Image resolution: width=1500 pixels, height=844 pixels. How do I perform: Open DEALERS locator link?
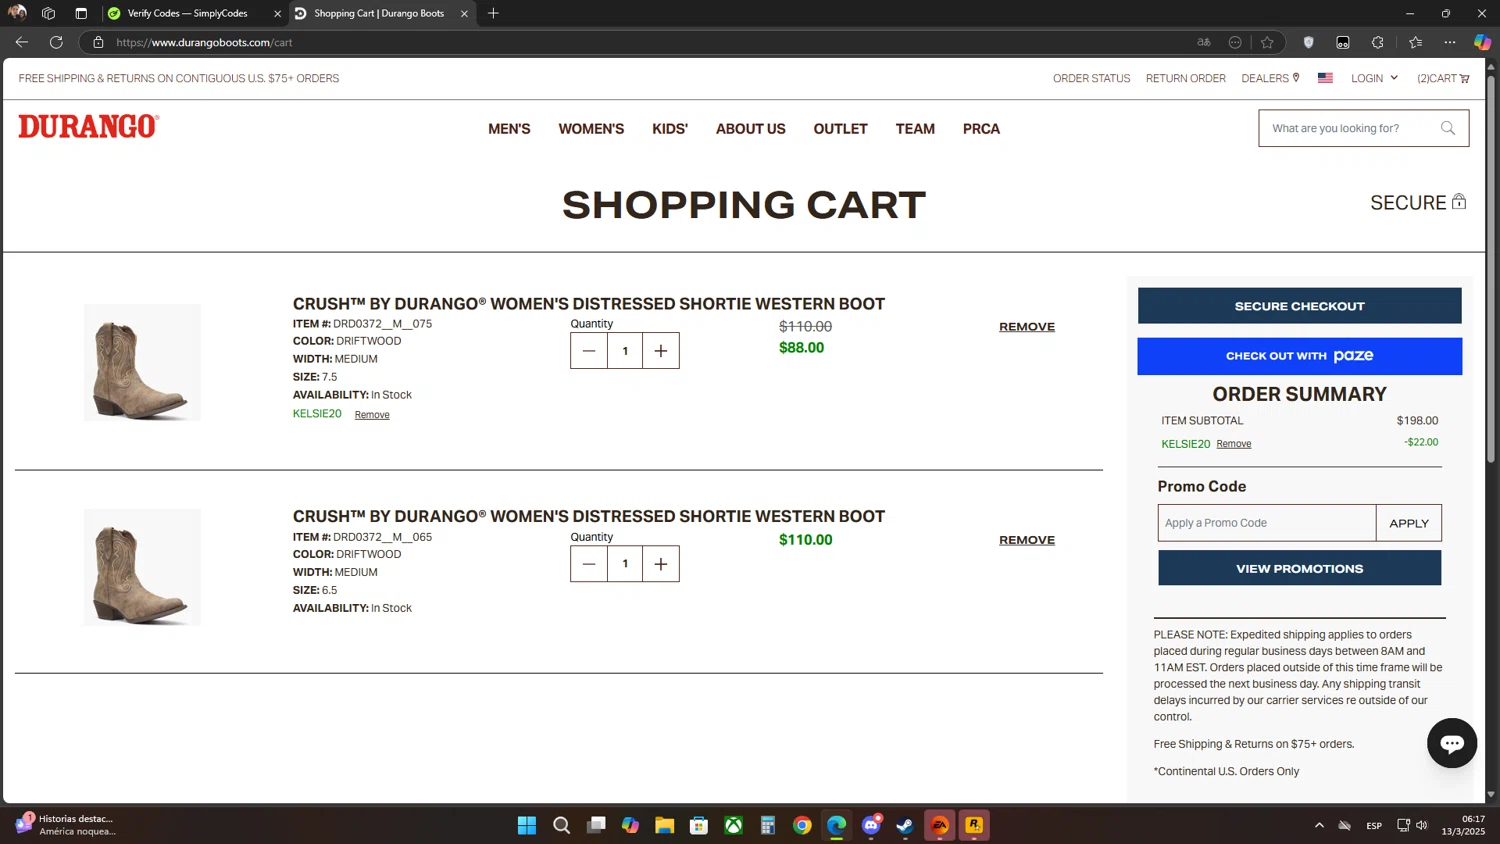point(1270,78)
